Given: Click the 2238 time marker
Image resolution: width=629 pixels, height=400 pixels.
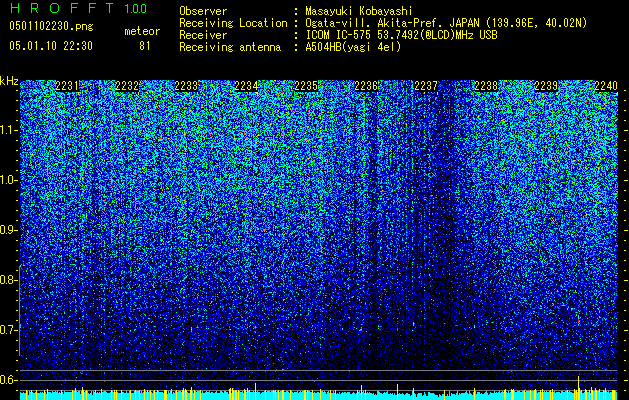Looking at the screenshot, I should pos(486,86).
